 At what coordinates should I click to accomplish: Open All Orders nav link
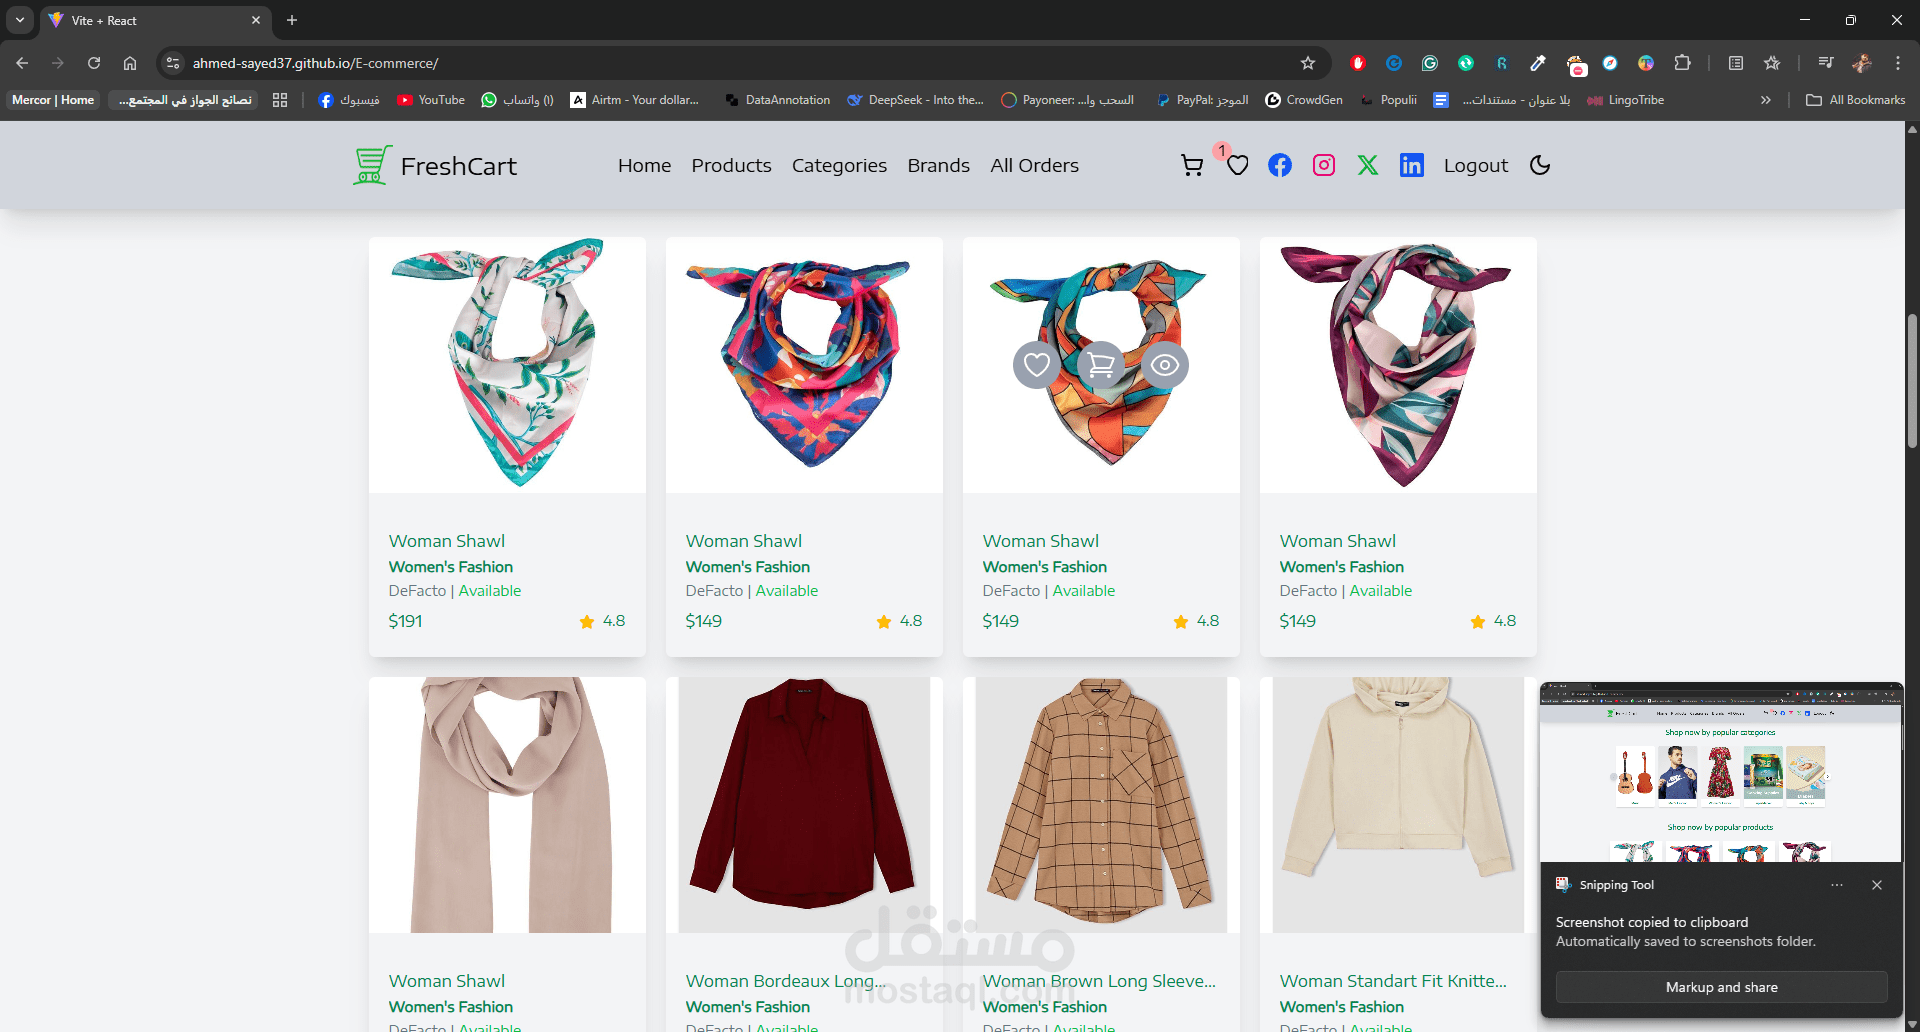[1034, 165]
